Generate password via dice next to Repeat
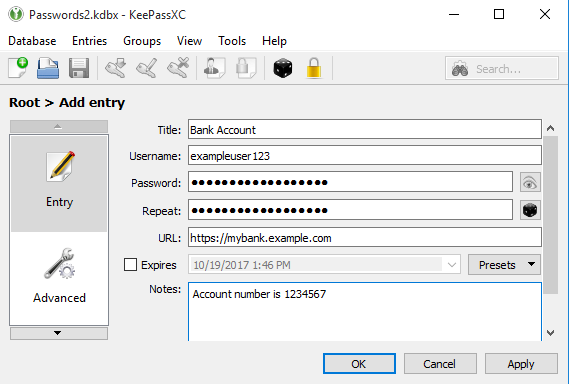Viewport: 569px width, 384px height. click(530, 210)
